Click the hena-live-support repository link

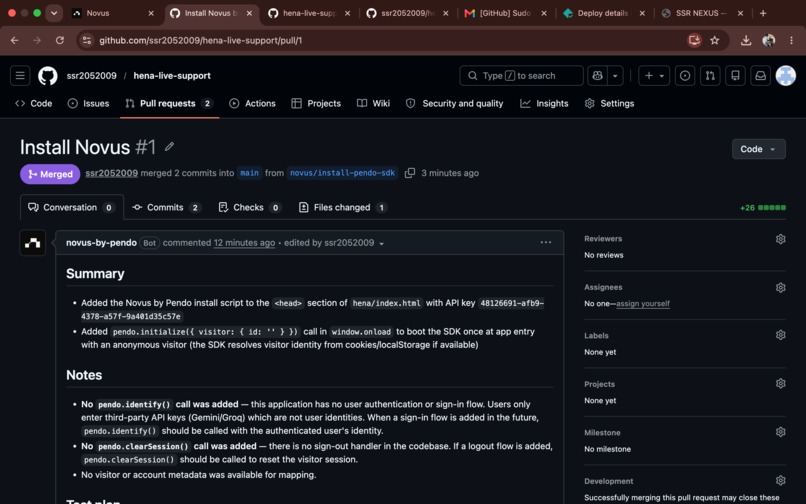172,76
